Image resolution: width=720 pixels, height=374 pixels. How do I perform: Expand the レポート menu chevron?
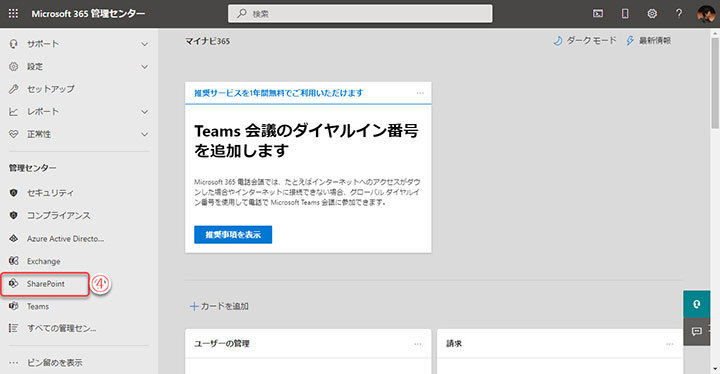pos(144,112)
